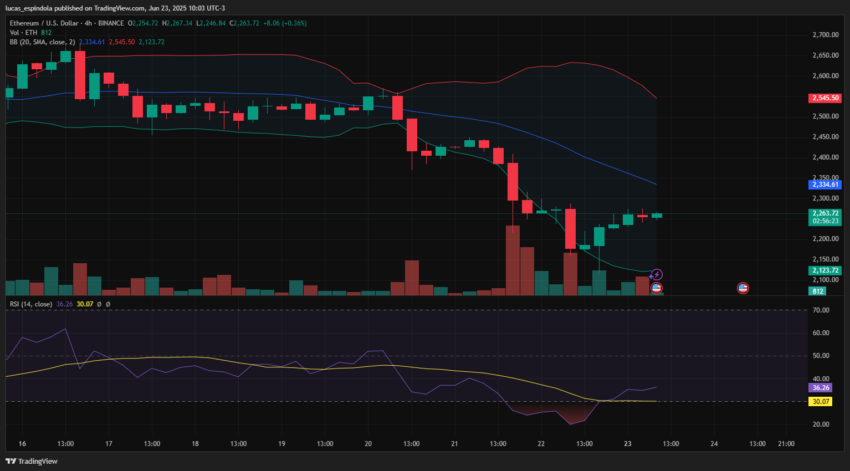Click the 22 date label on time axis
Screen dimensions: 850x471
pos(541,443)
